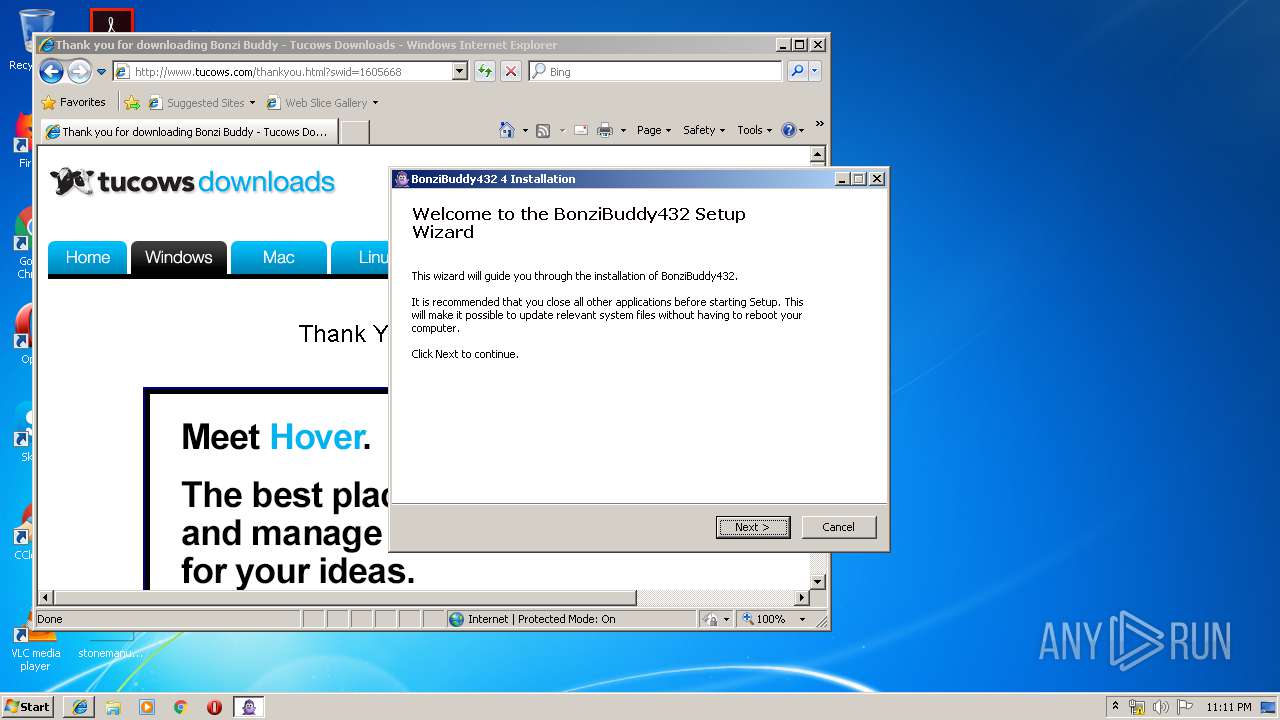Click Next in BonziBuddy432 setup wizard
1280x720 pixels.
pyautogui.click(x=753, y=527)
